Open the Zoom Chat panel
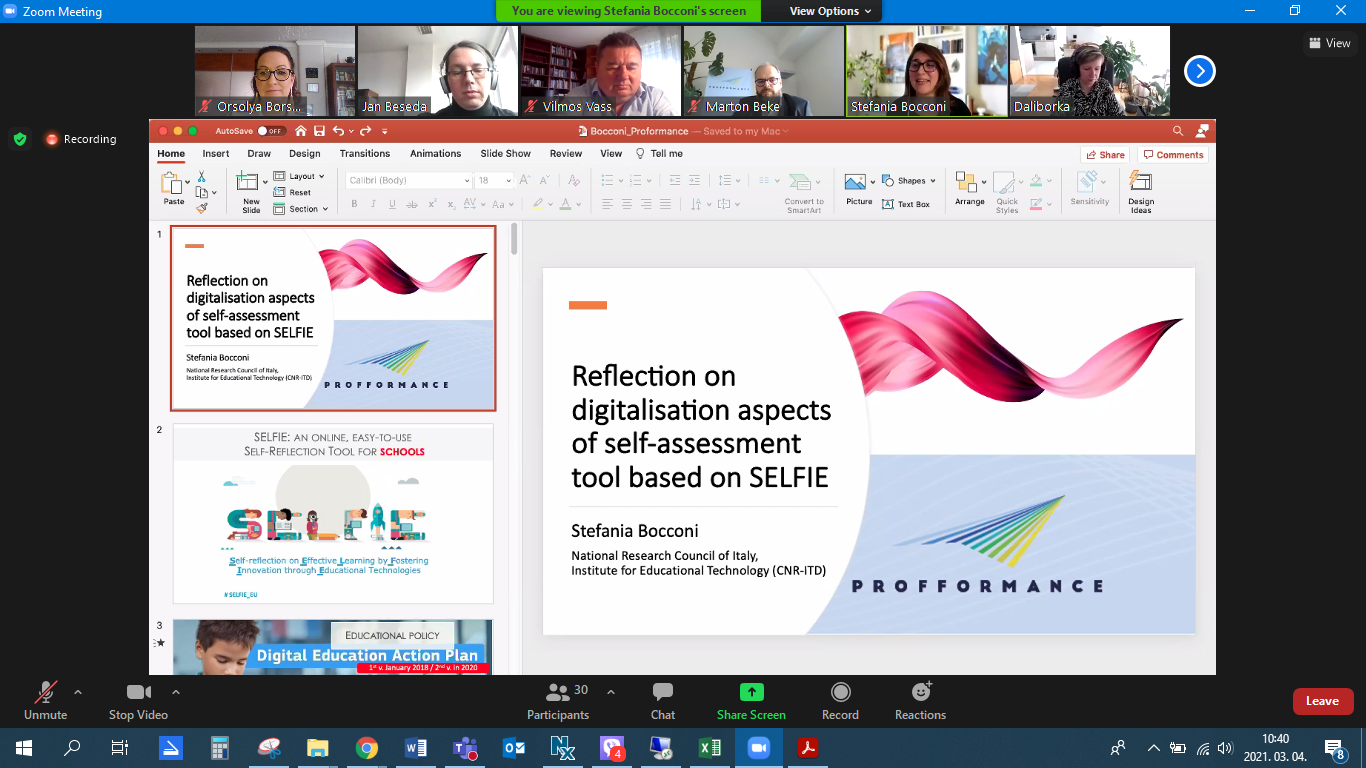1366x768 pixels. [x=662, y=699]
